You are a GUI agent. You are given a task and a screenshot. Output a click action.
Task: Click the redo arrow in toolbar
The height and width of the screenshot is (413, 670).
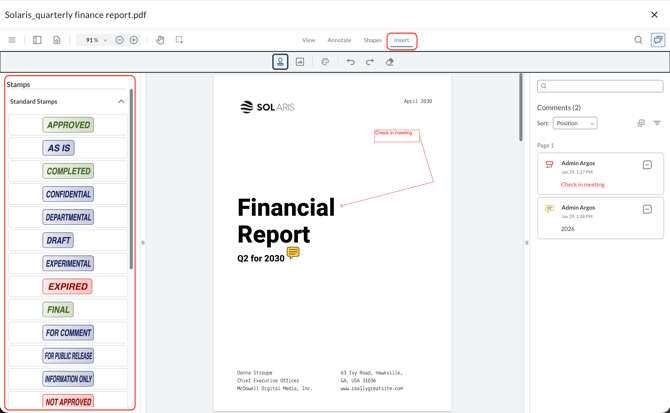(x=370, y=62)
